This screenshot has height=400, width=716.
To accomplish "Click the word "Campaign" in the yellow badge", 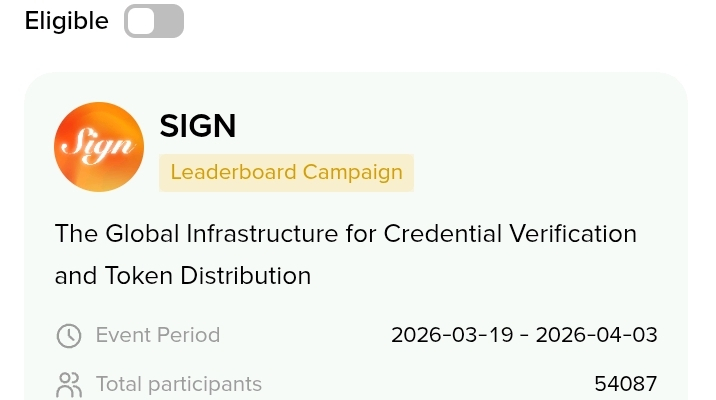I will point(352,172).
